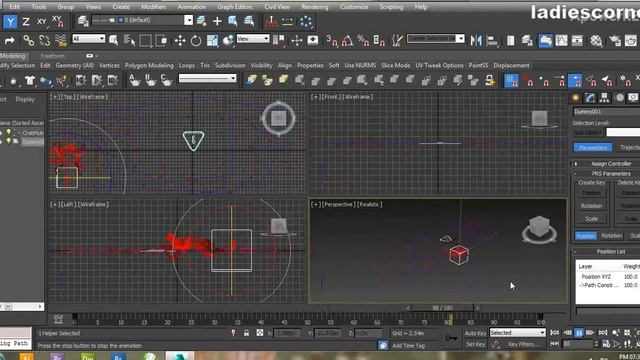Open Edit Named Selection Sets
This screenshot has height=360, width=640.
398,40
